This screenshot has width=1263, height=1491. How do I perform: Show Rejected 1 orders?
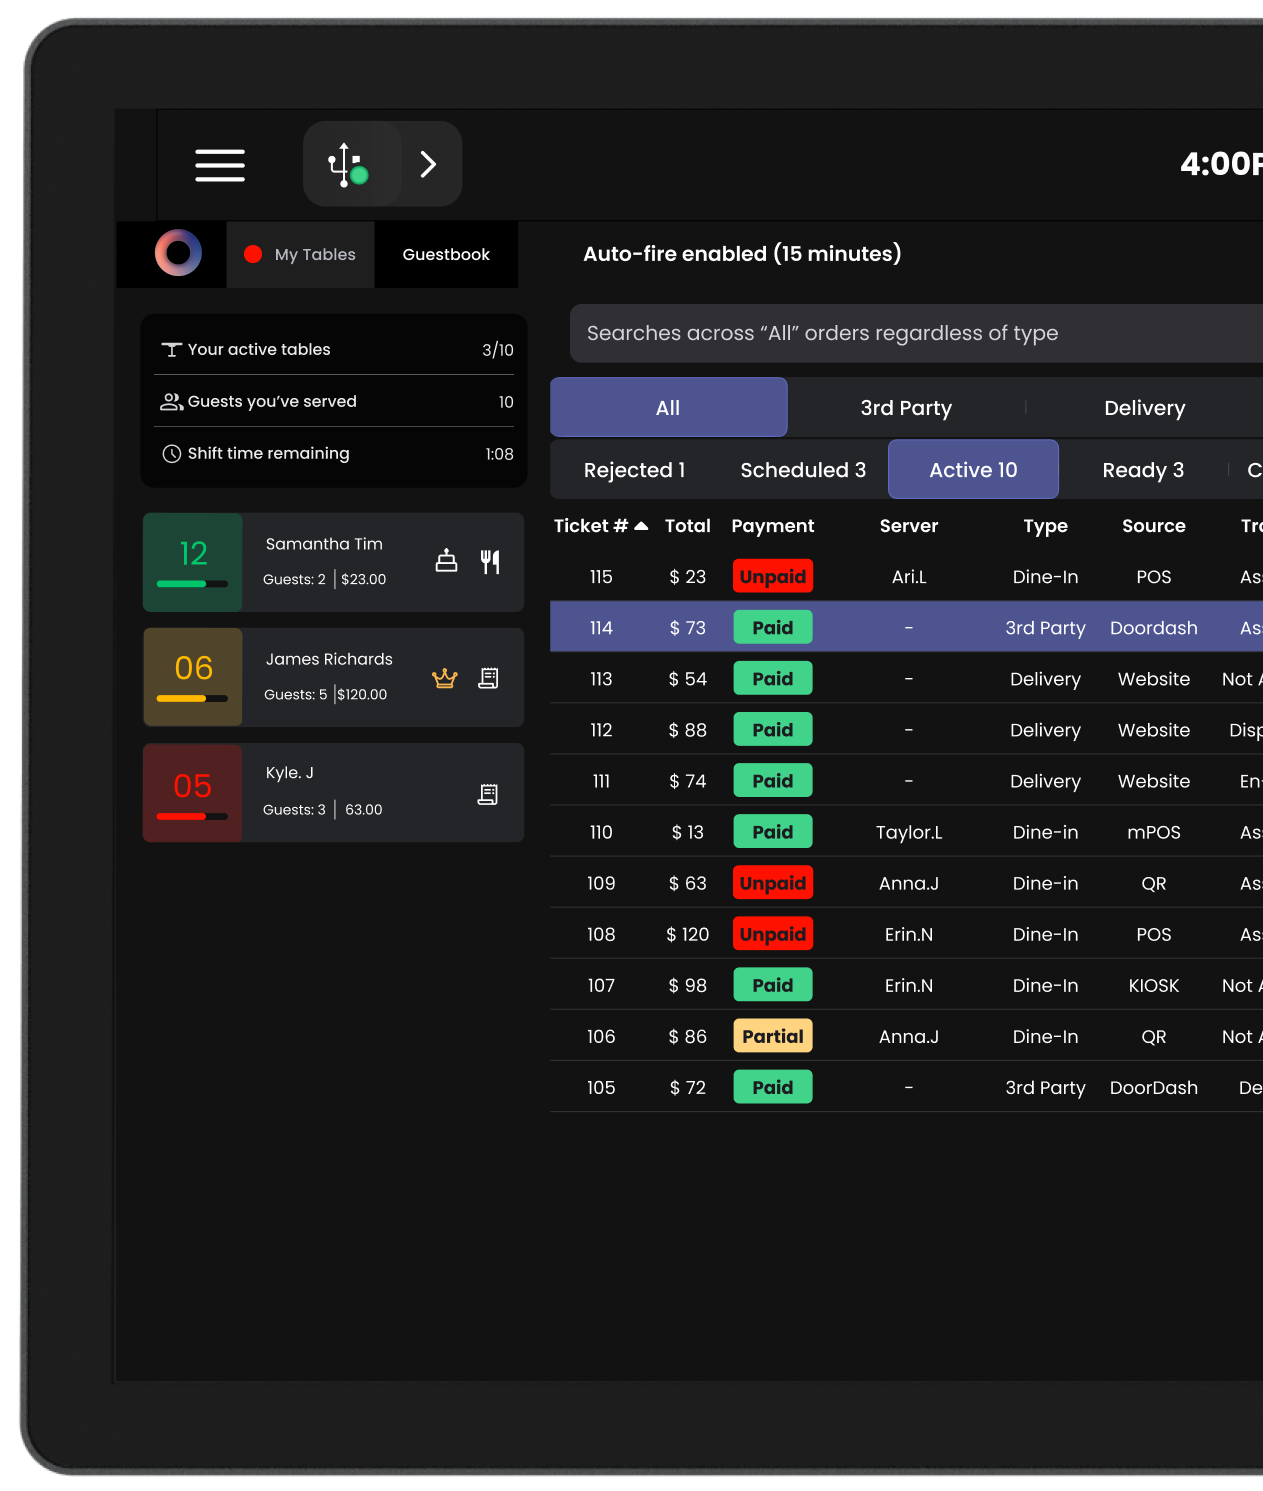(634, 470)
